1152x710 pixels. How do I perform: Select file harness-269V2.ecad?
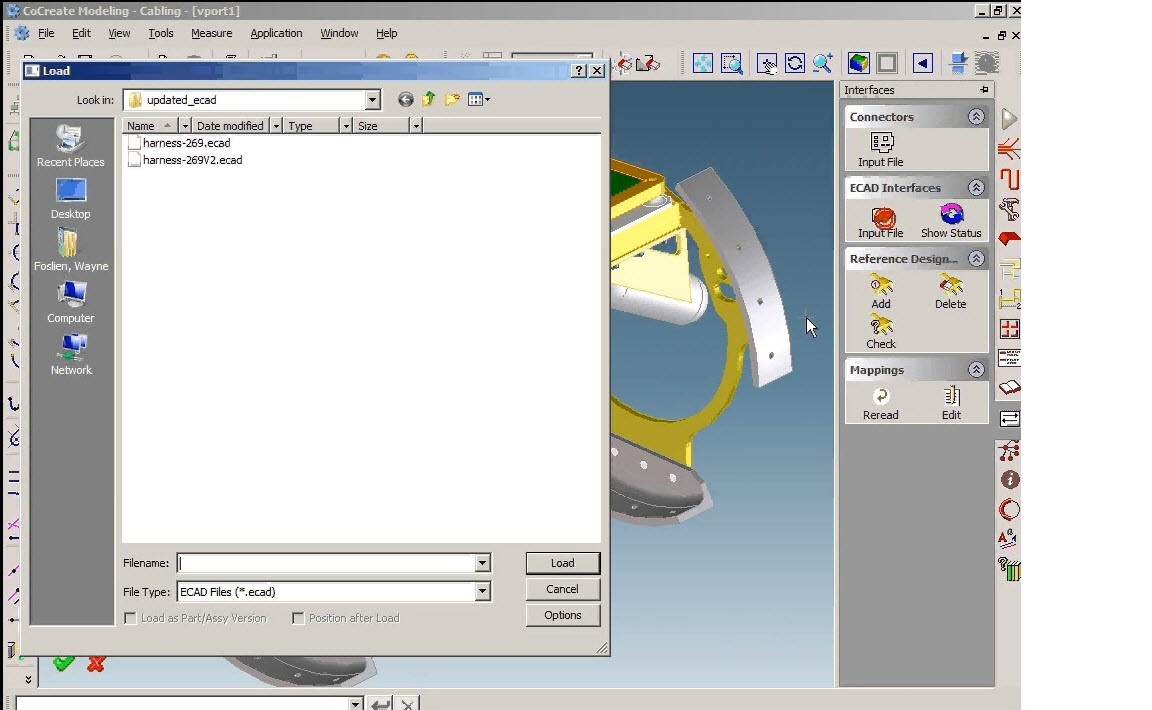click(185, 159)
